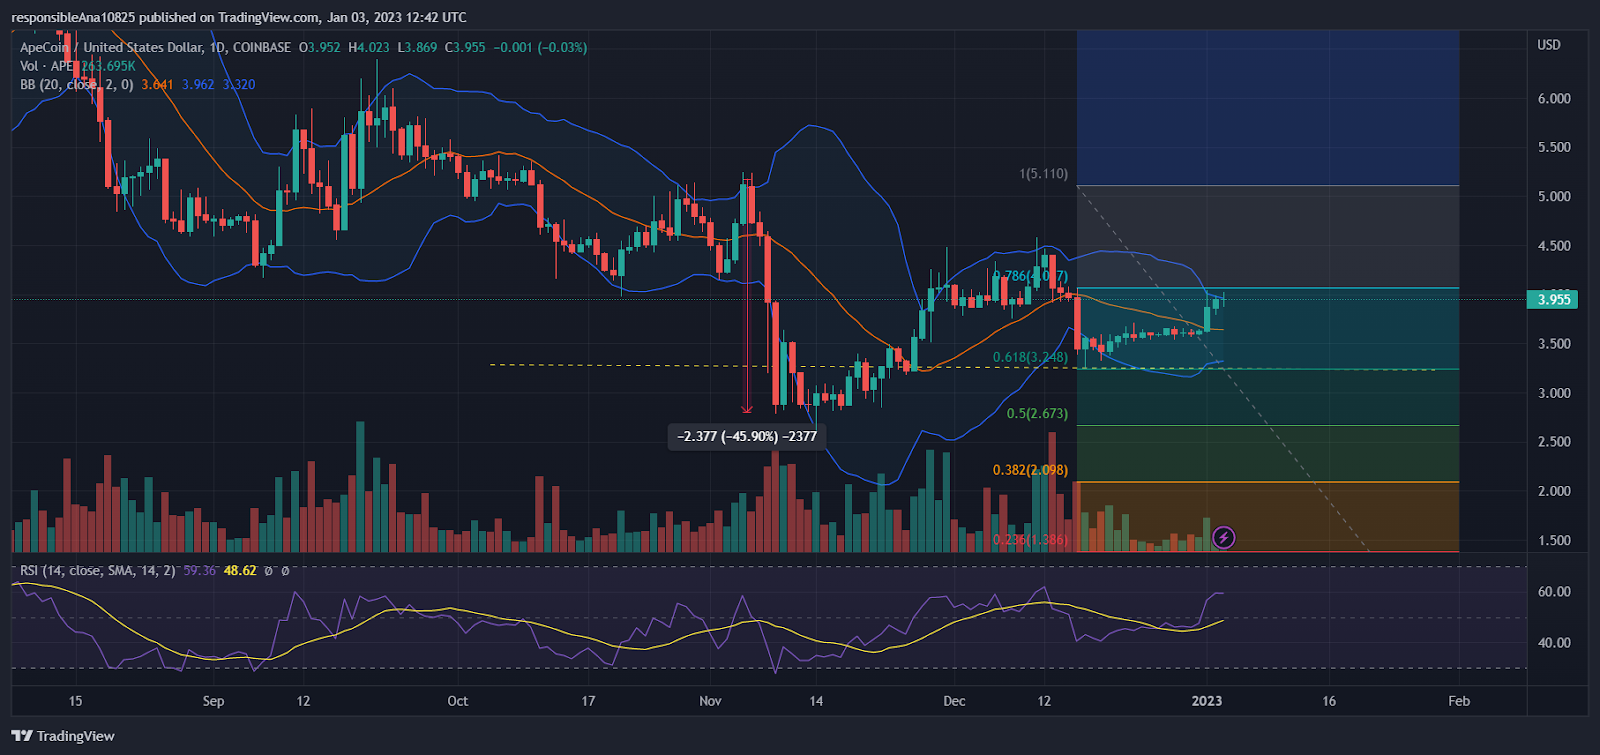
Task: Click the USD currency label
Action: point(1548,45)
